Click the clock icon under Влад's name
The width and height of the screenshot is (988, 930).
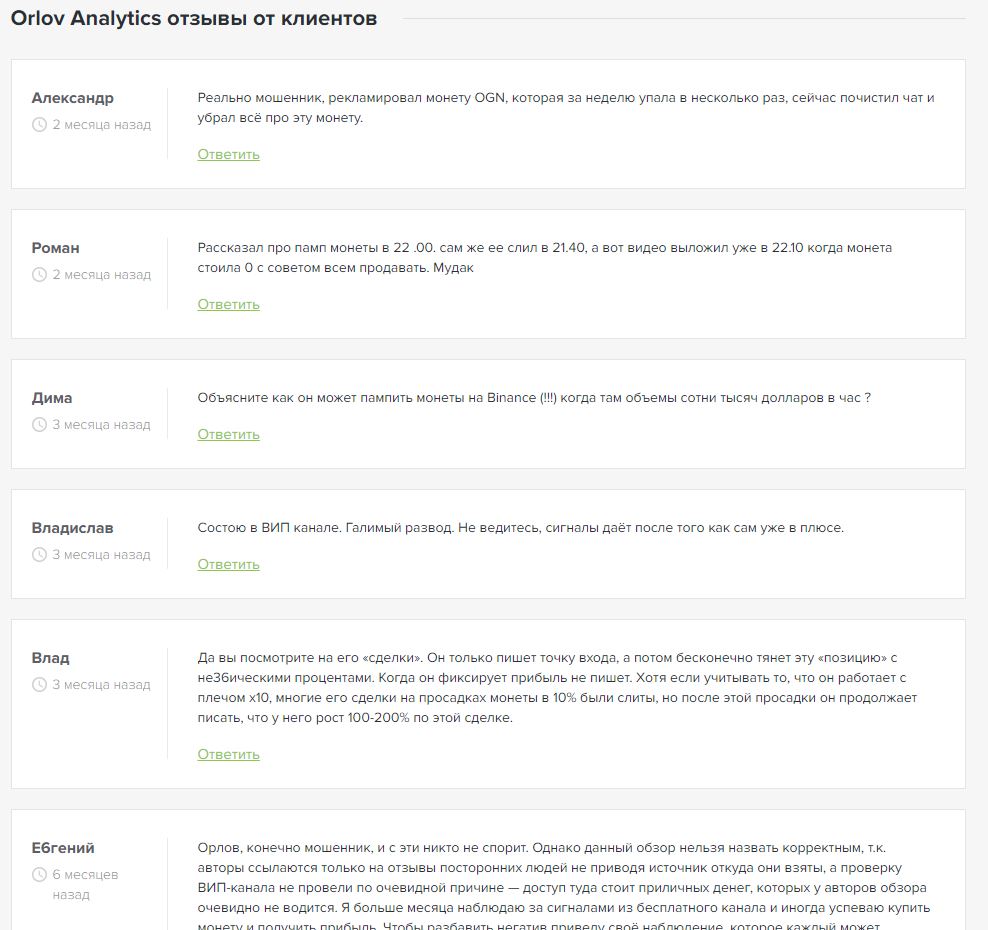[40, 685]
